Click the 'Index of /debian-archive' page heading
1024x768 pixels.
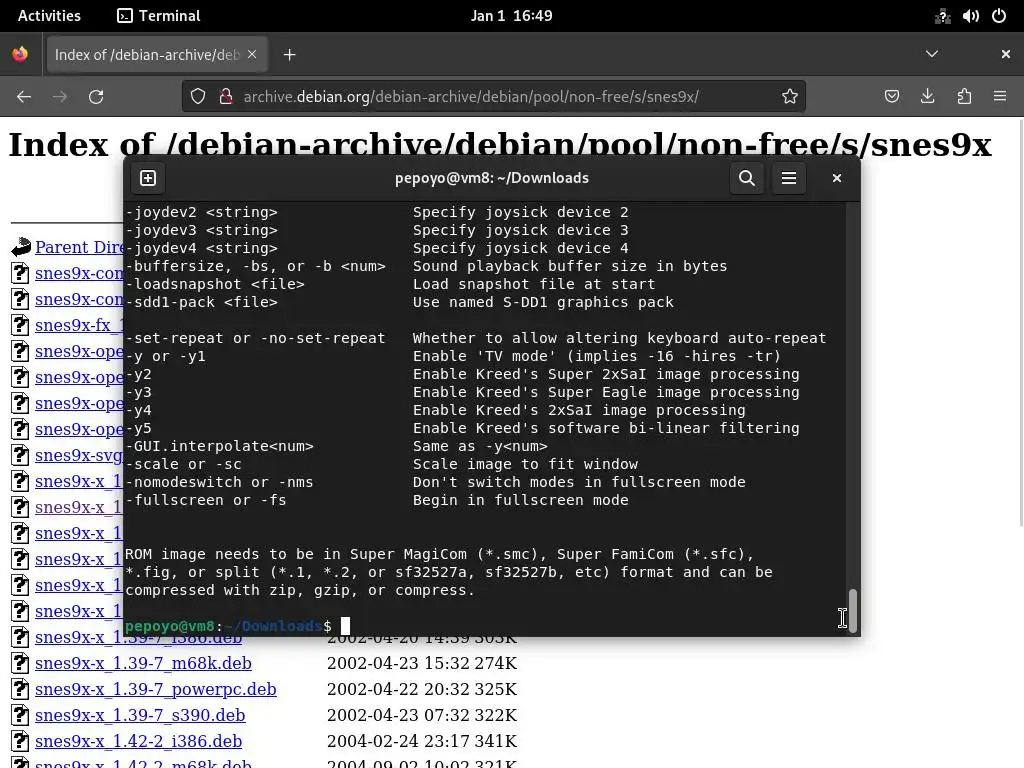pos(500,144)
